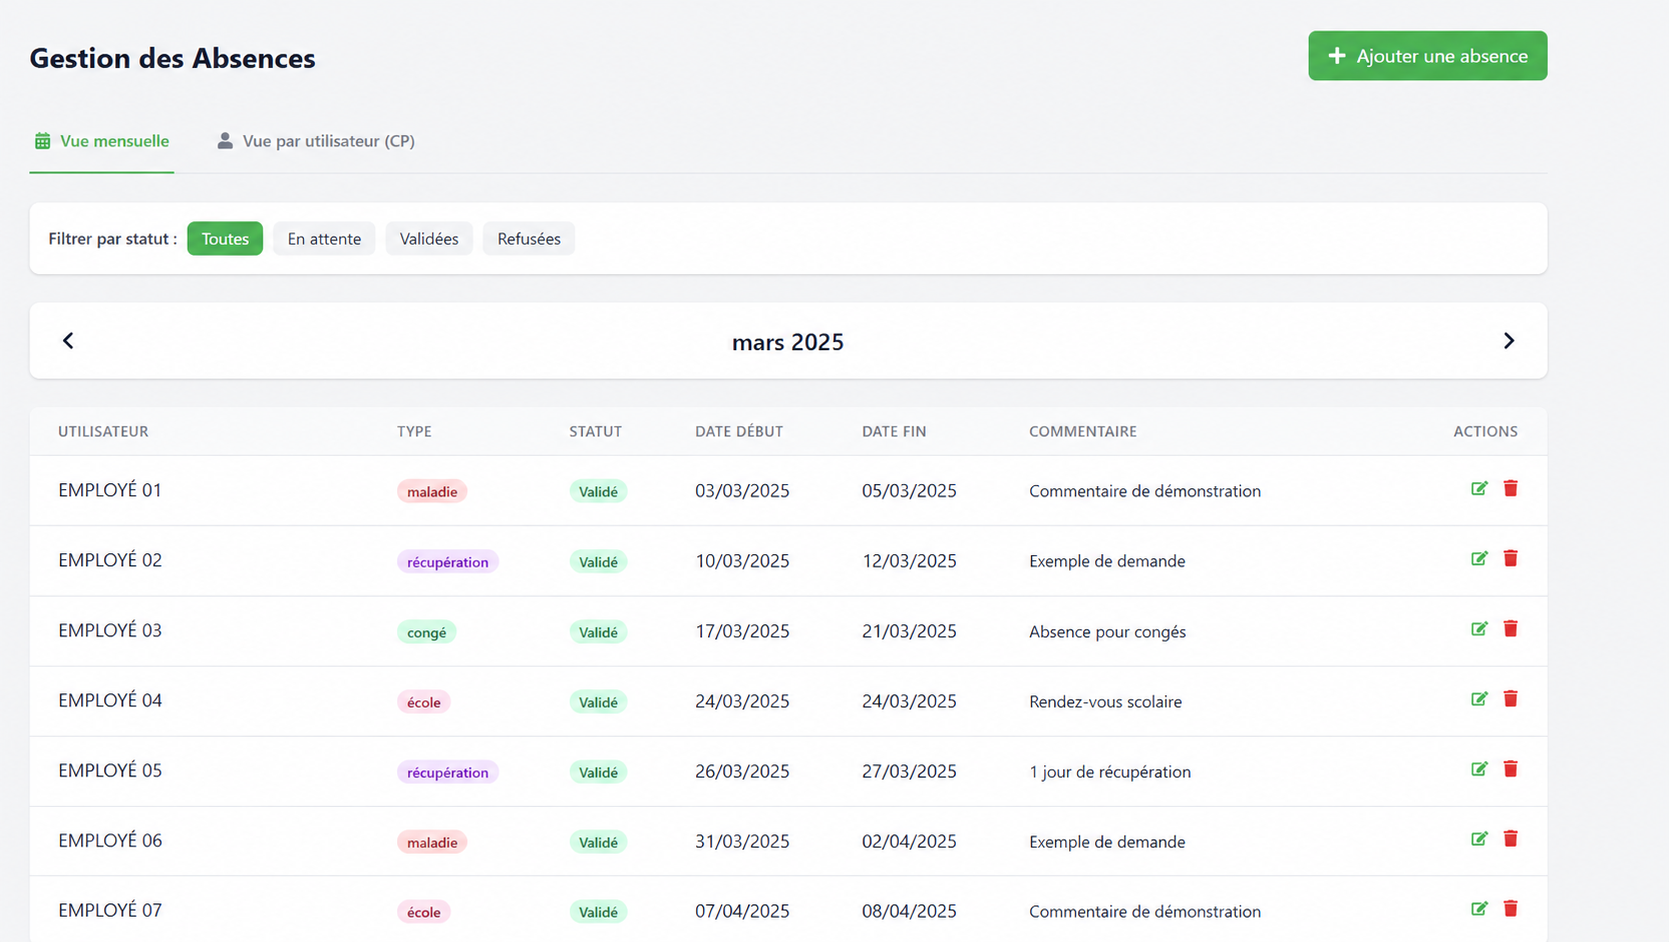Edit EMPLOYÉ 07 absence row

[x=1479, y=908]
